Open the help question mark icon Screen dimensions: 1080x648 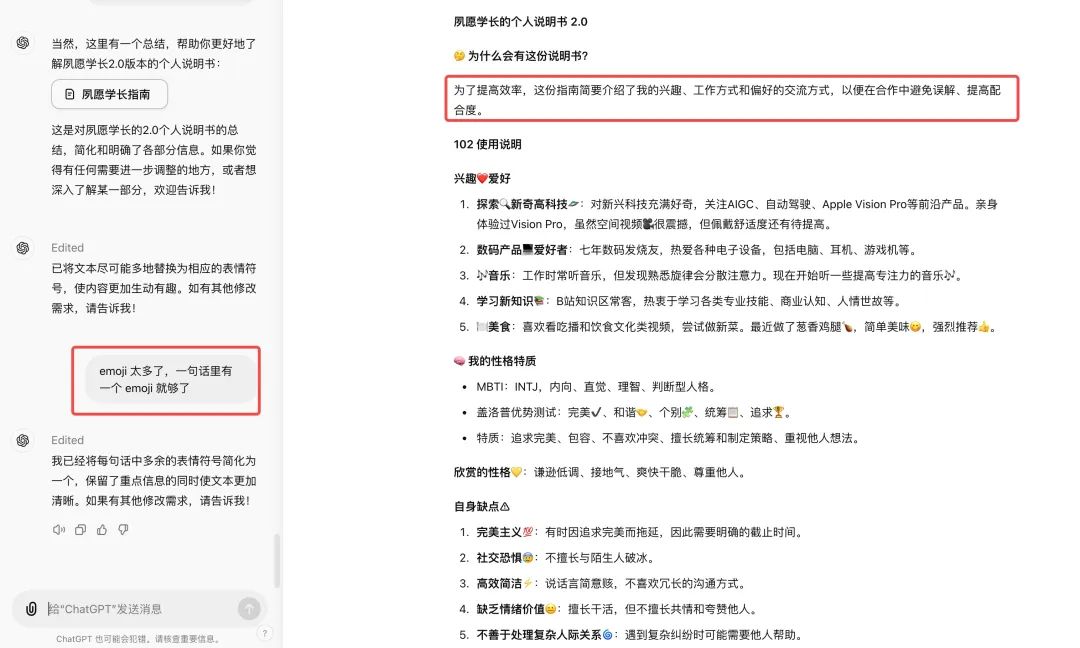point(264,633)
